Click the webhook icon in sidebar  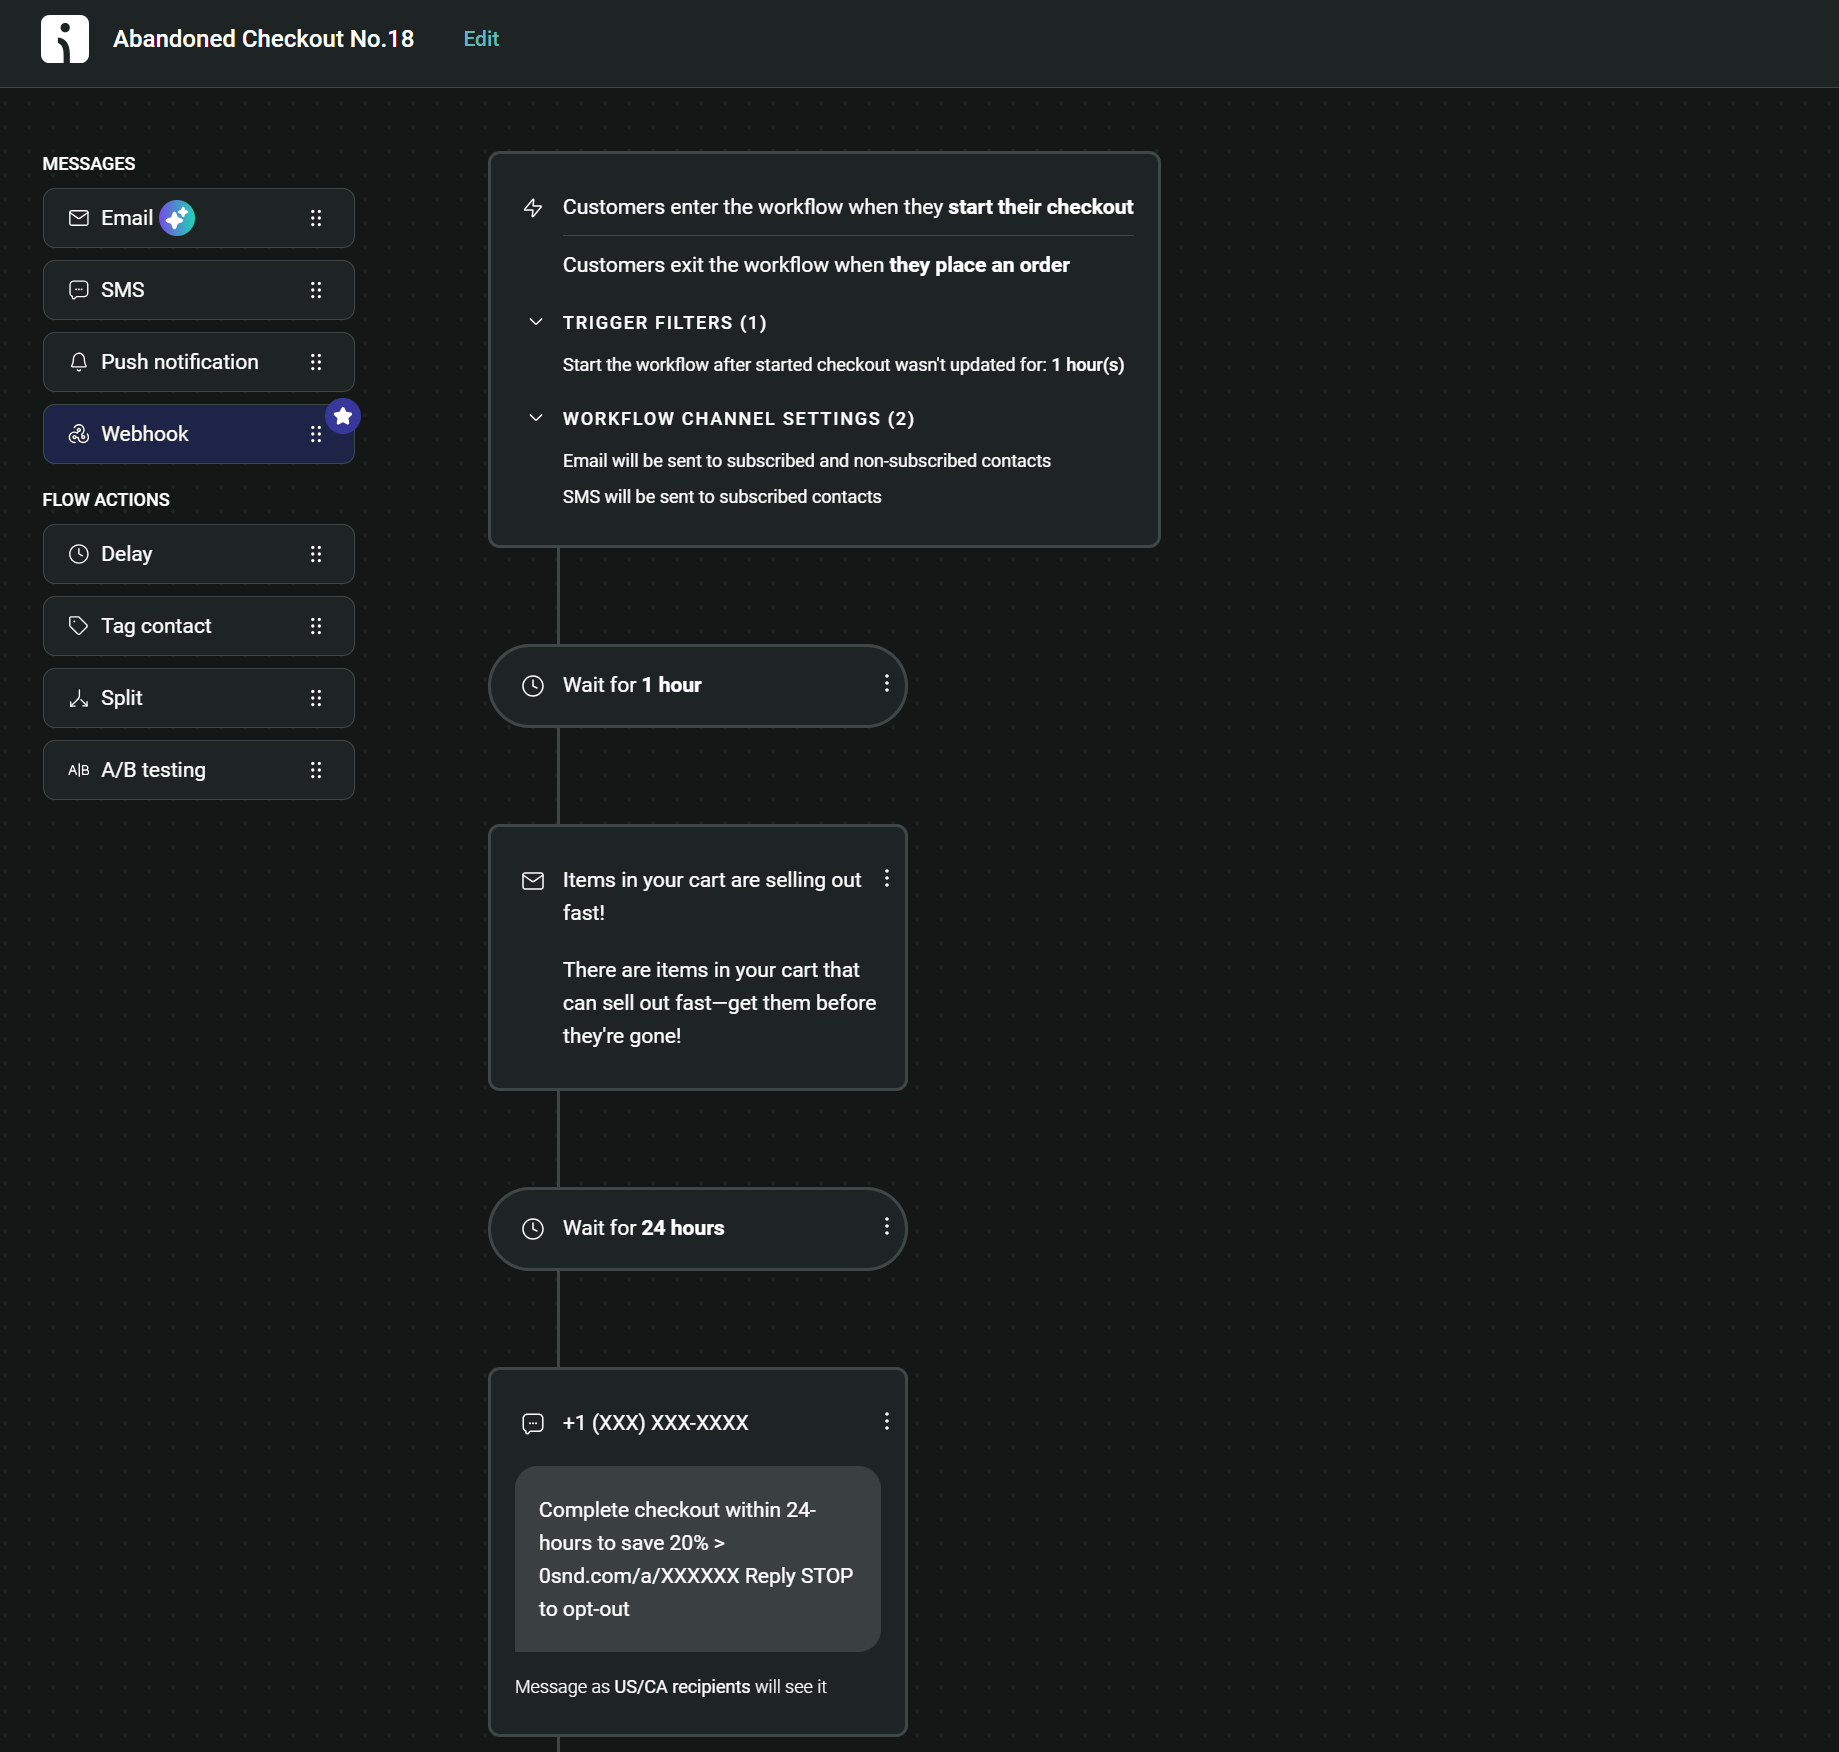(x=79, y=434)
